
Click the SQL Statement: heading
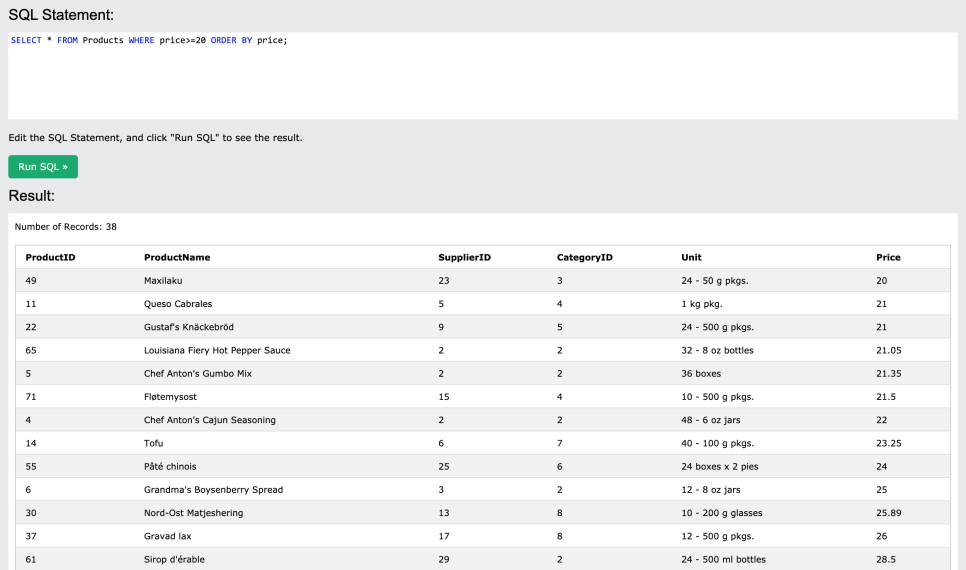61,15
